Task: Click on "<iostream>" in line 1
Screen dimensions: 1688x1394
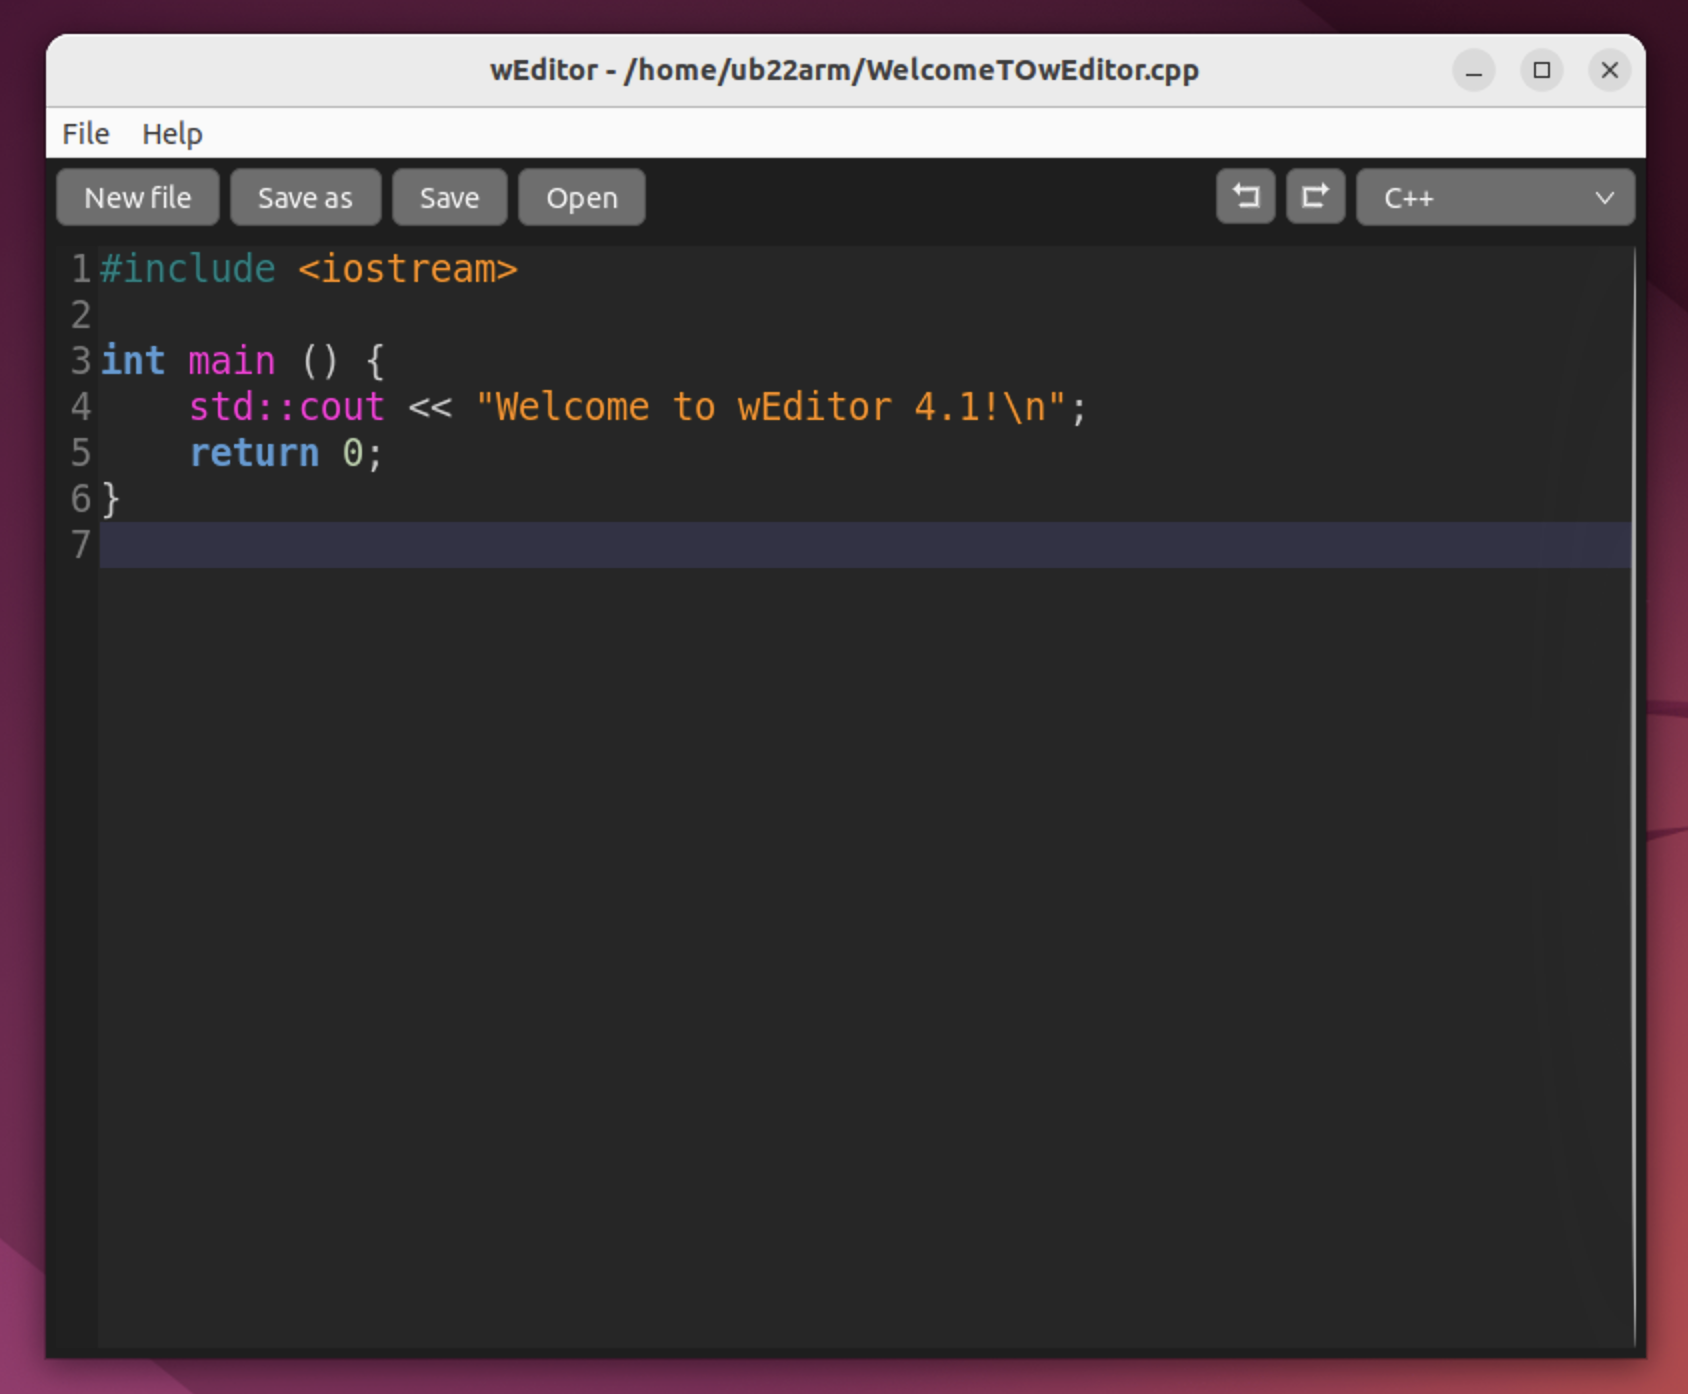Action: pyautogui.click(x=408, y=269)
